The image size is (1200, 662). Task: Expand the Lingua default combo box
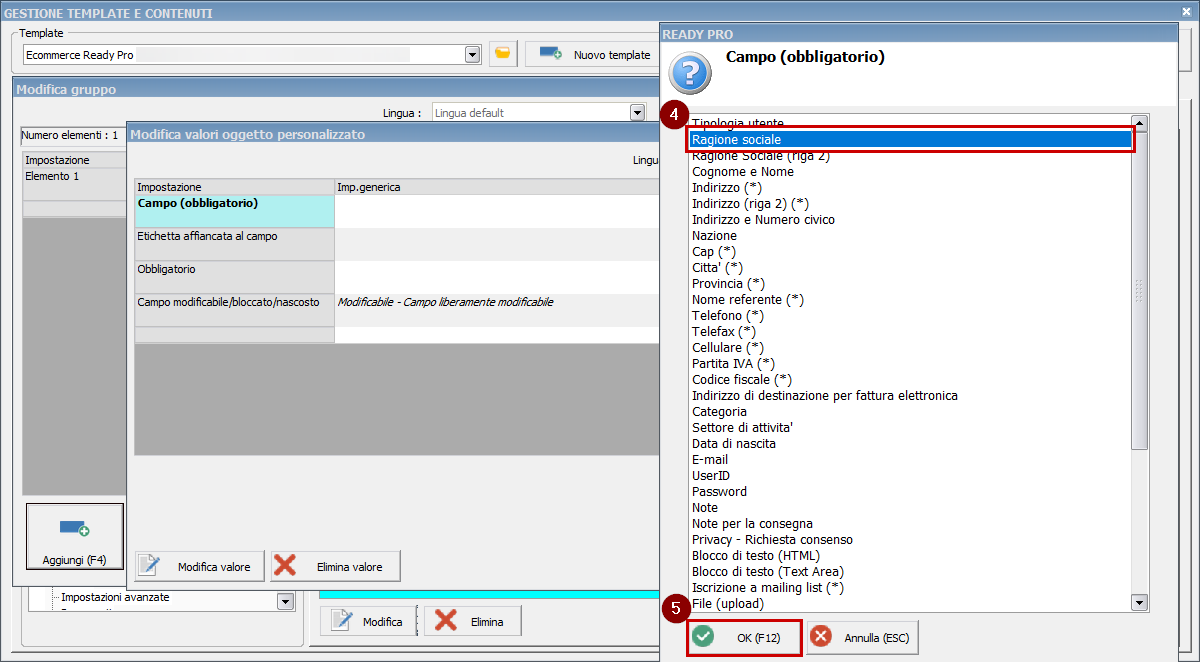(x=636, y=113)
